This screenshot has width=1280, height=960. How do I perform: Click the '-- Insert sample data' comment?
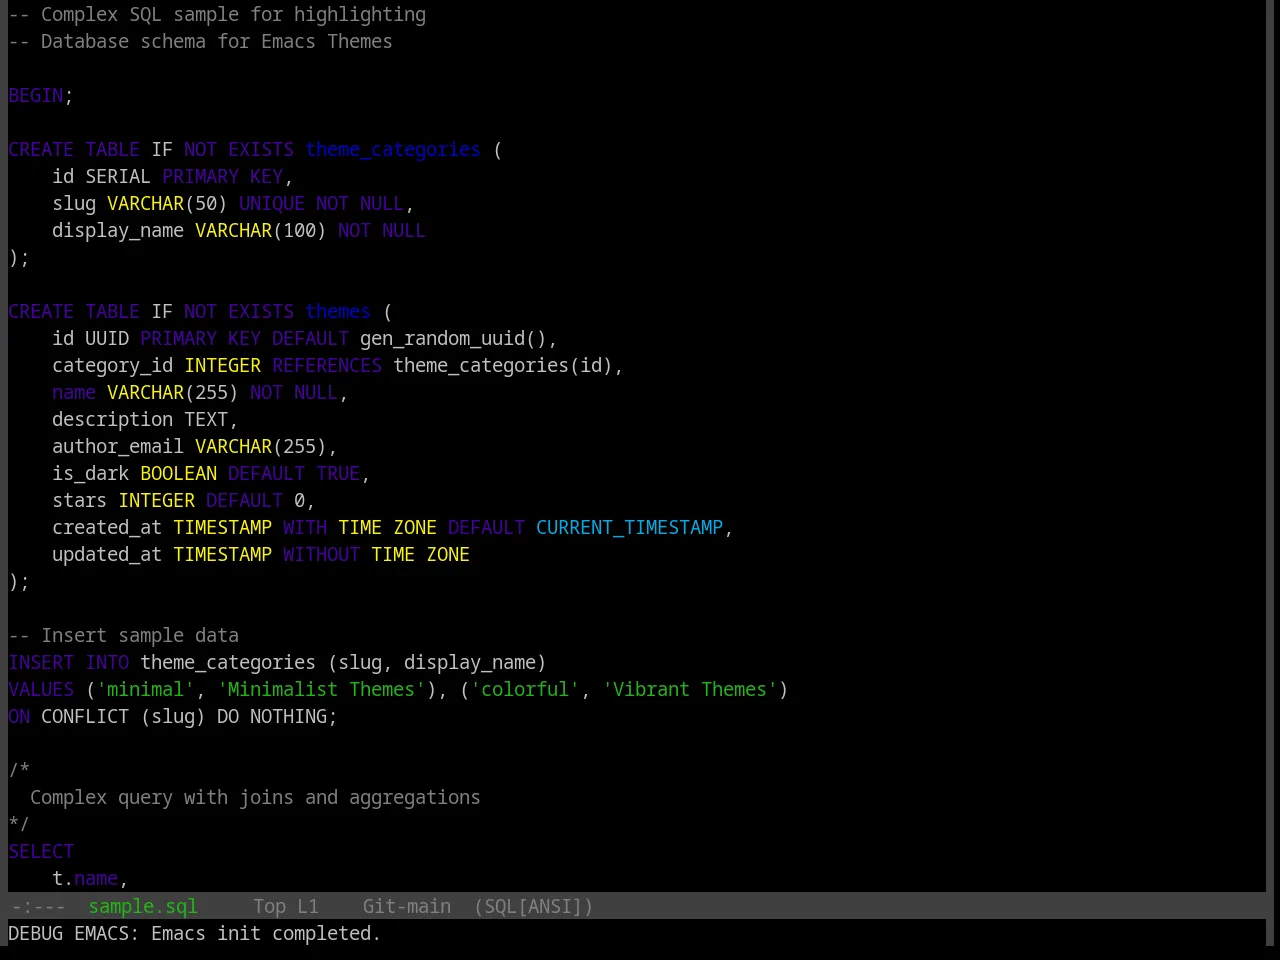coord(124,635)
